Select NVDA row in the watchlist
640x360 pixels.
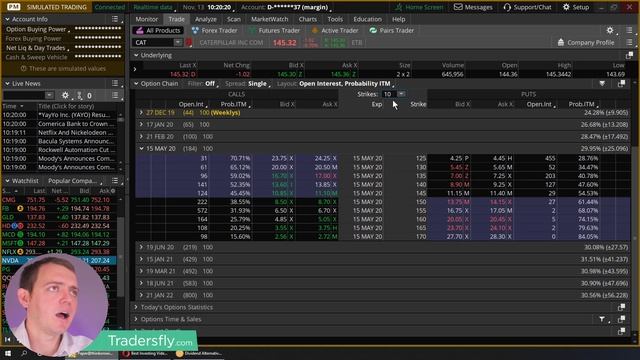coord(58,260)
